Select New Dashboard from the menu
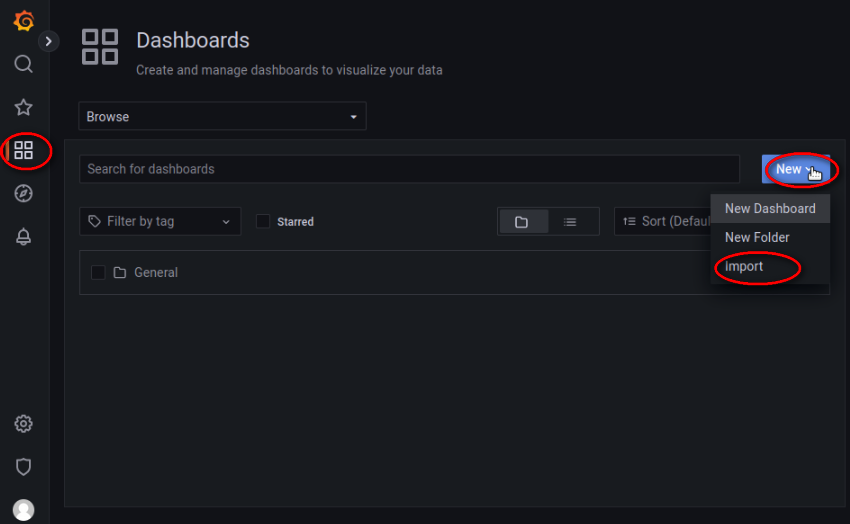 click(770, 209)
